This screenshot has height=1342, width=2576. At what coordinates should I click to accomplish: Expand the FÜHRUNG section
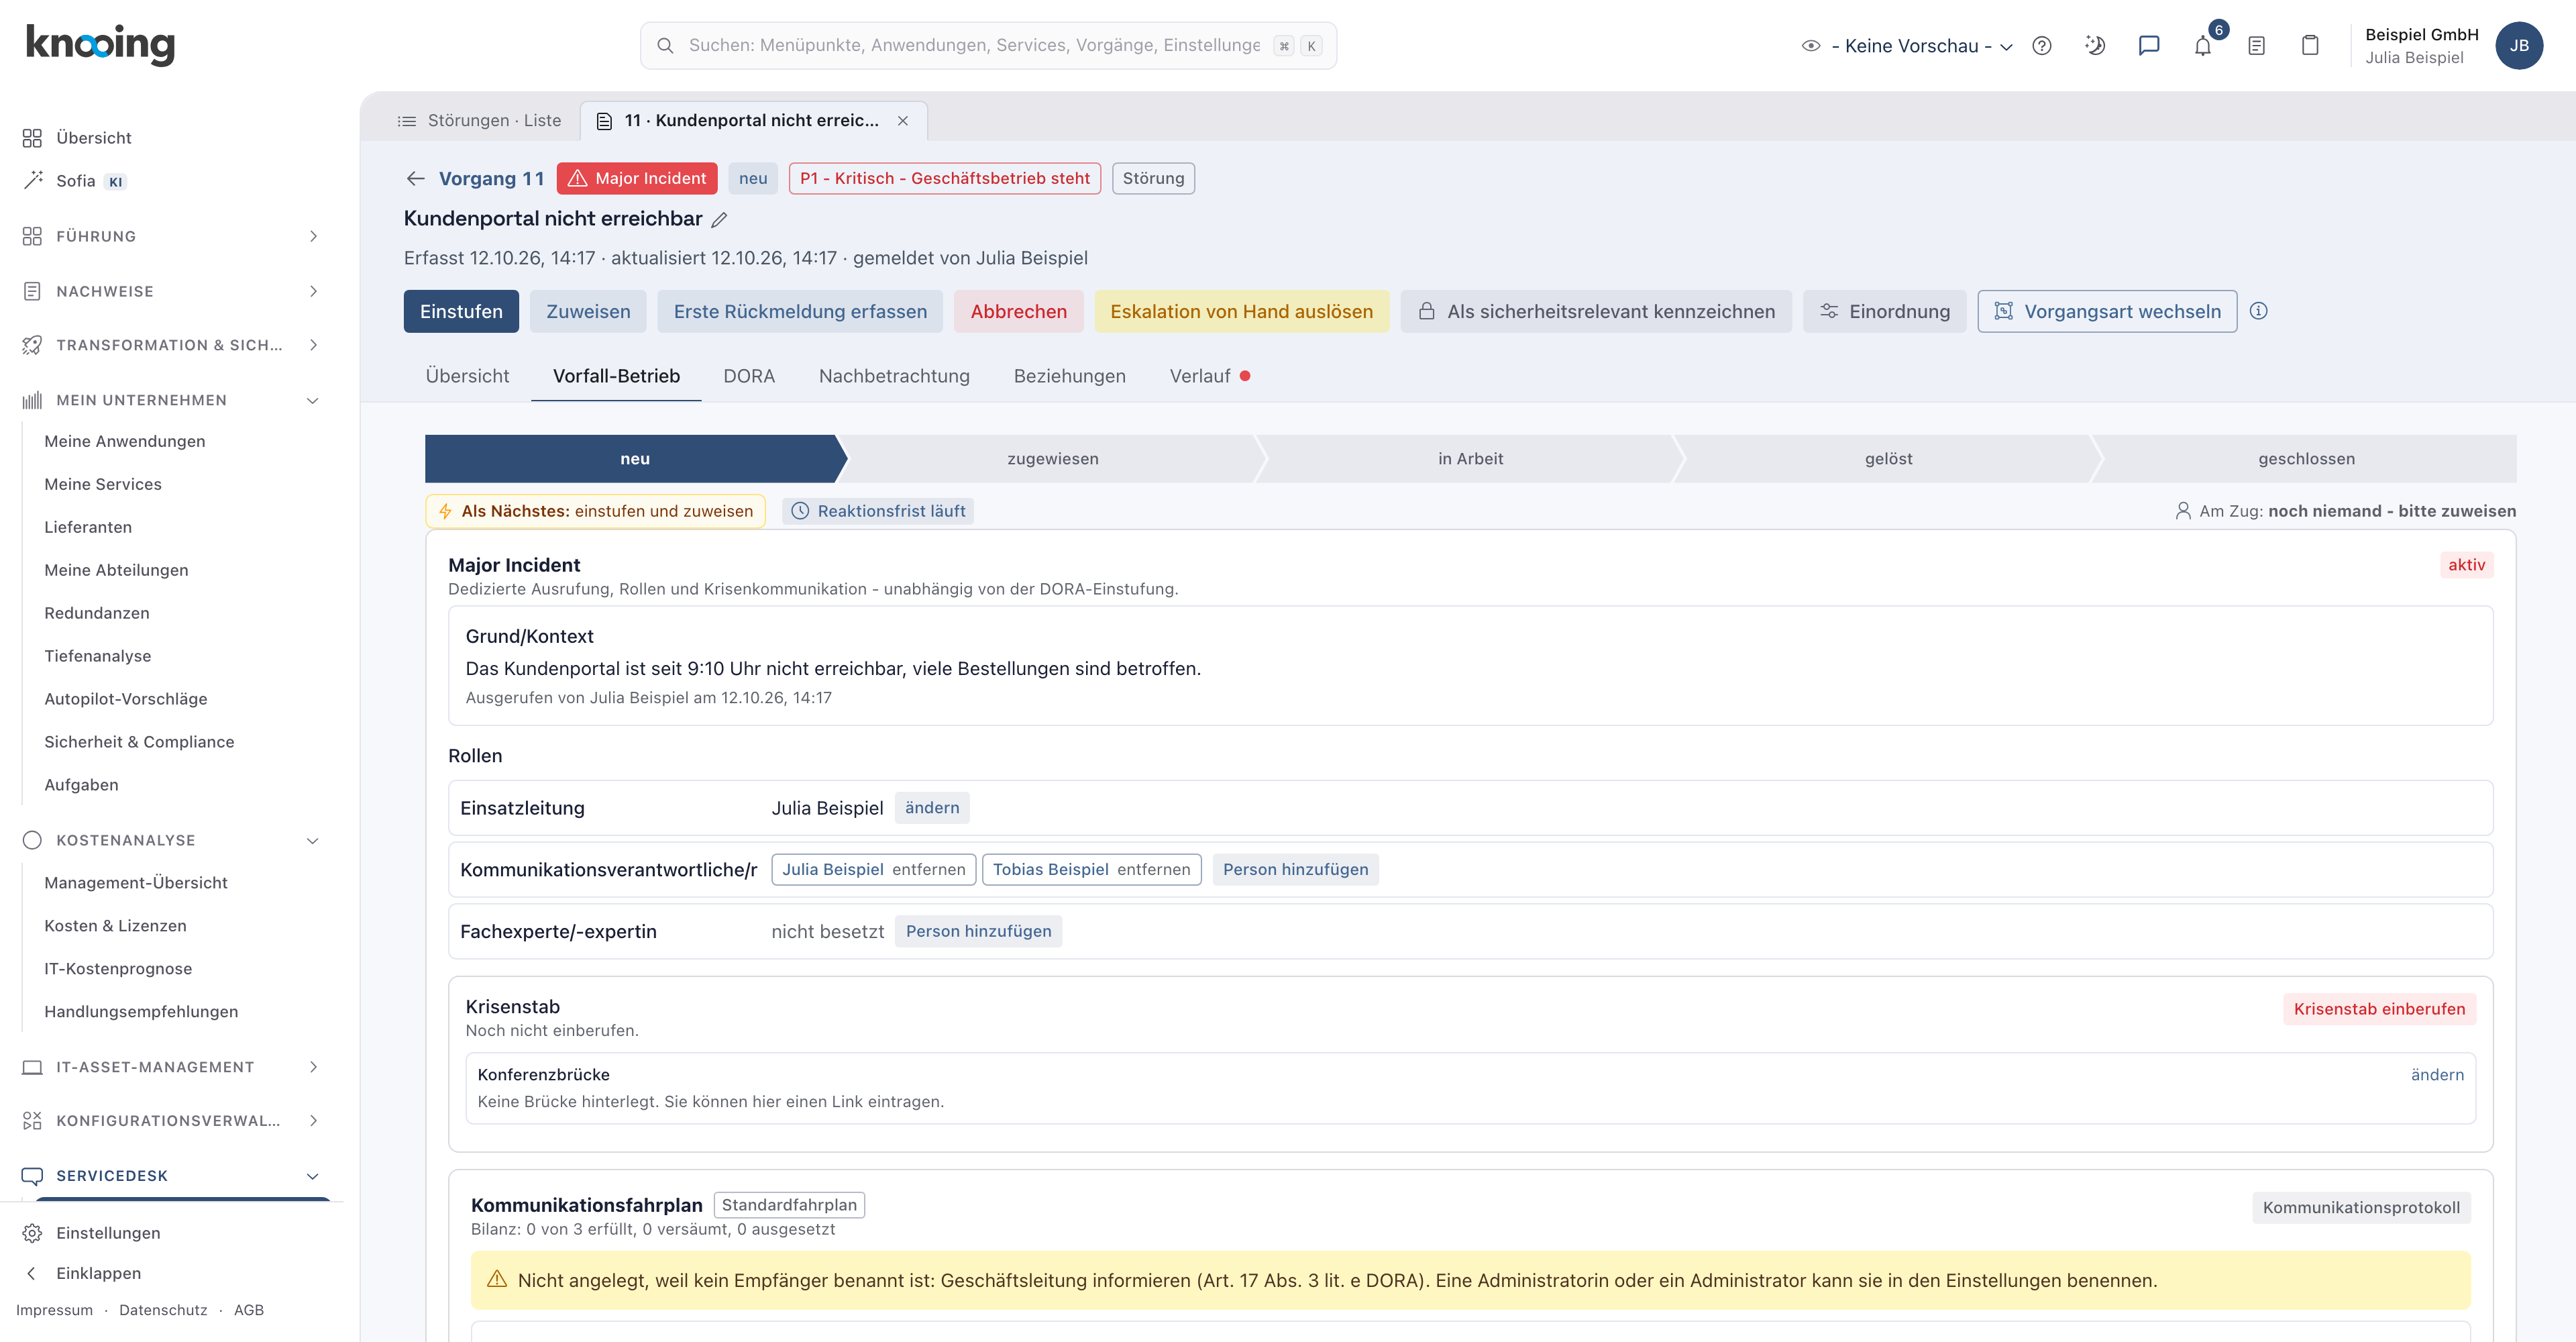171,236
